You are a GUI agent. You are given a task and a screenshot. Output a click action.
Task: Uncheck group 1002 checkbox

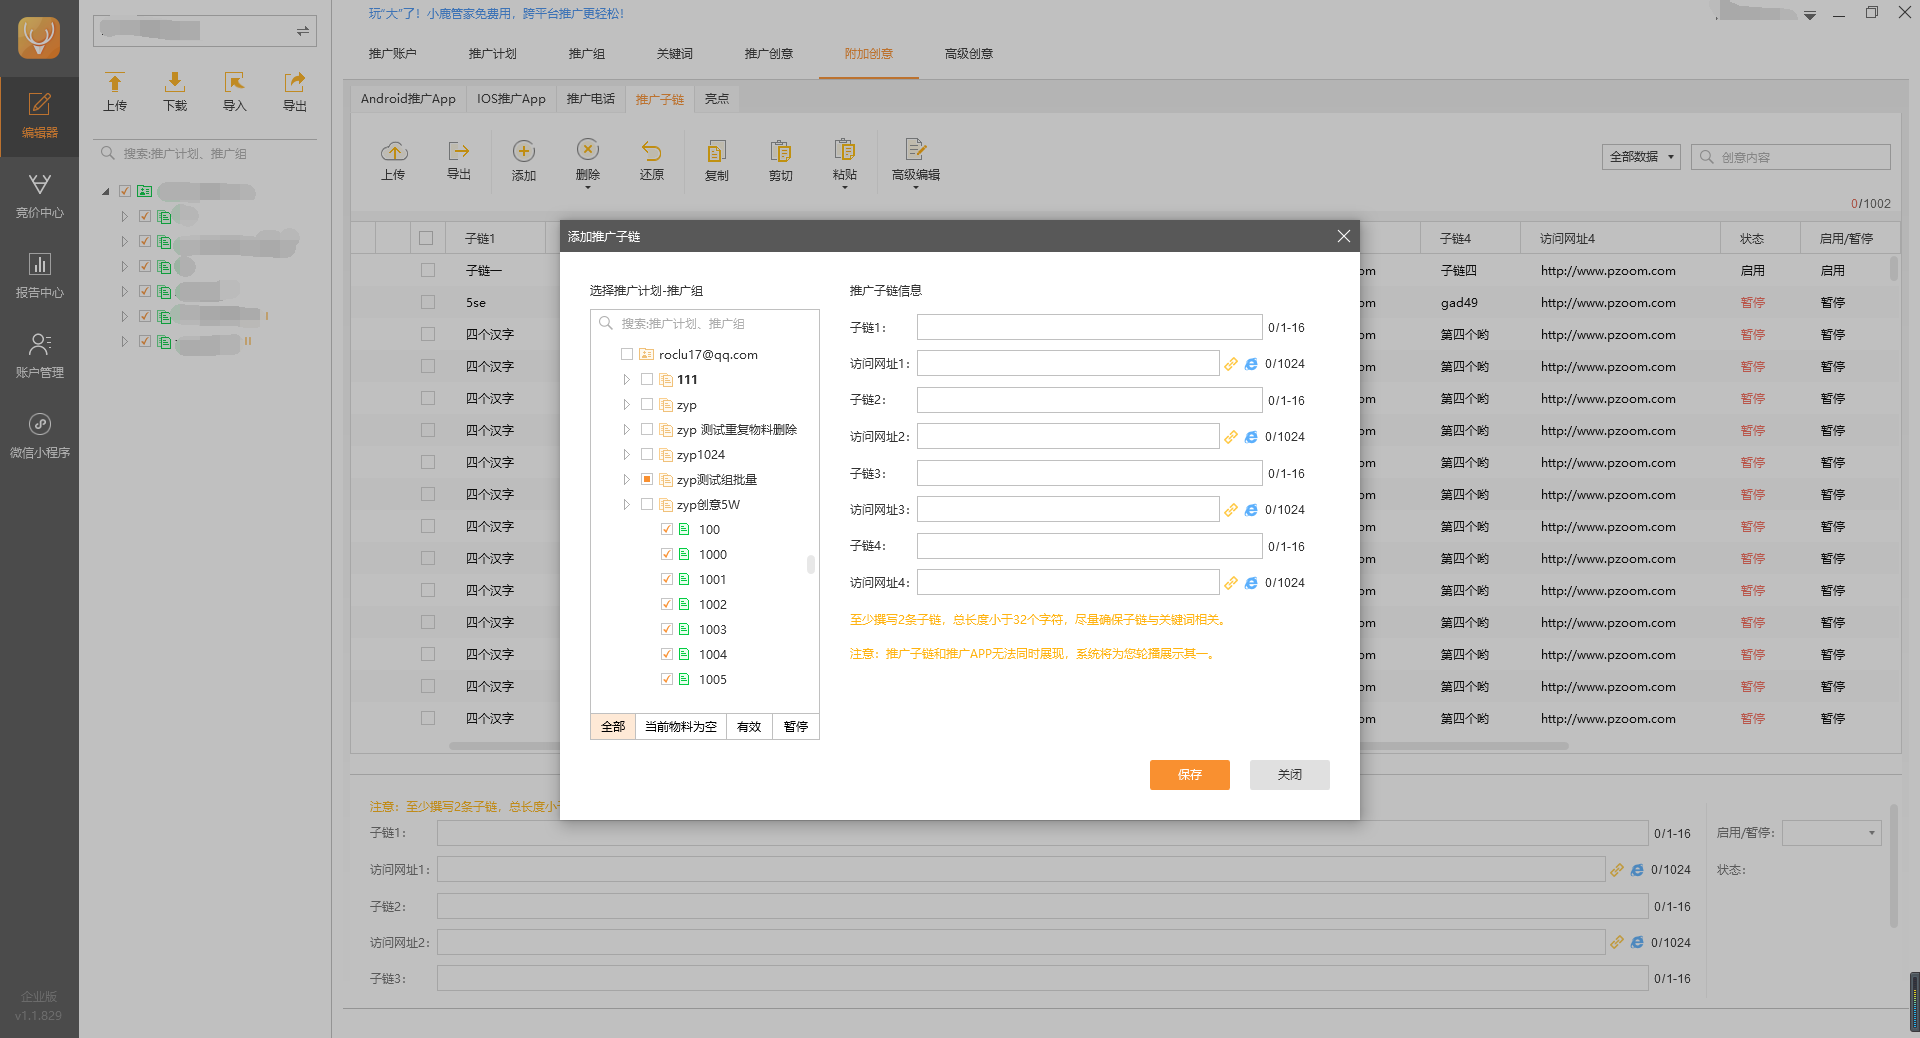(x=667, y=604)
